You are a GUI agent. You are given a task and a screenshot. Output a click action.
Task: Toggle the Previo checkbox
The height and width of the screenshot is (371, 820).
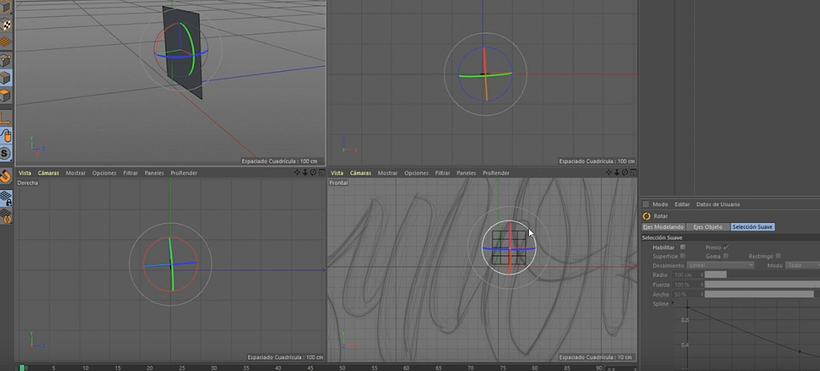point(726,247)
